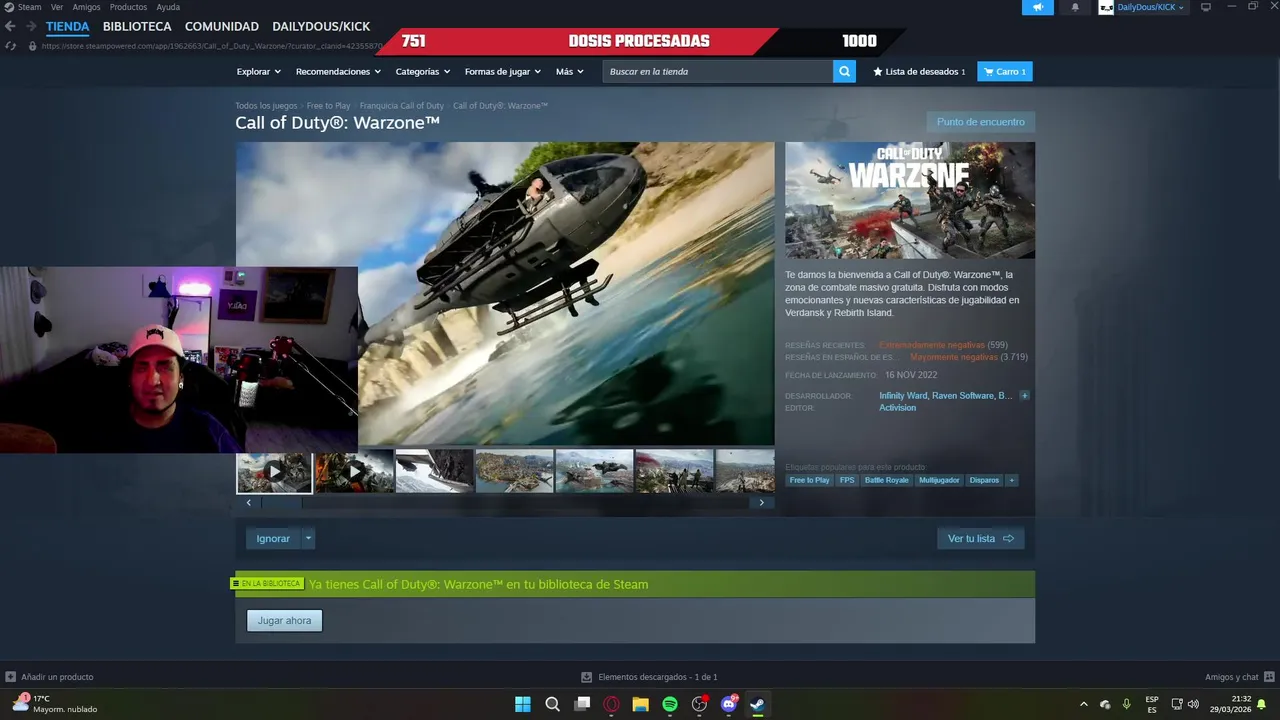
Task: Expand the Formas de jugar dropdown
Action: click(x=502, y=72)
